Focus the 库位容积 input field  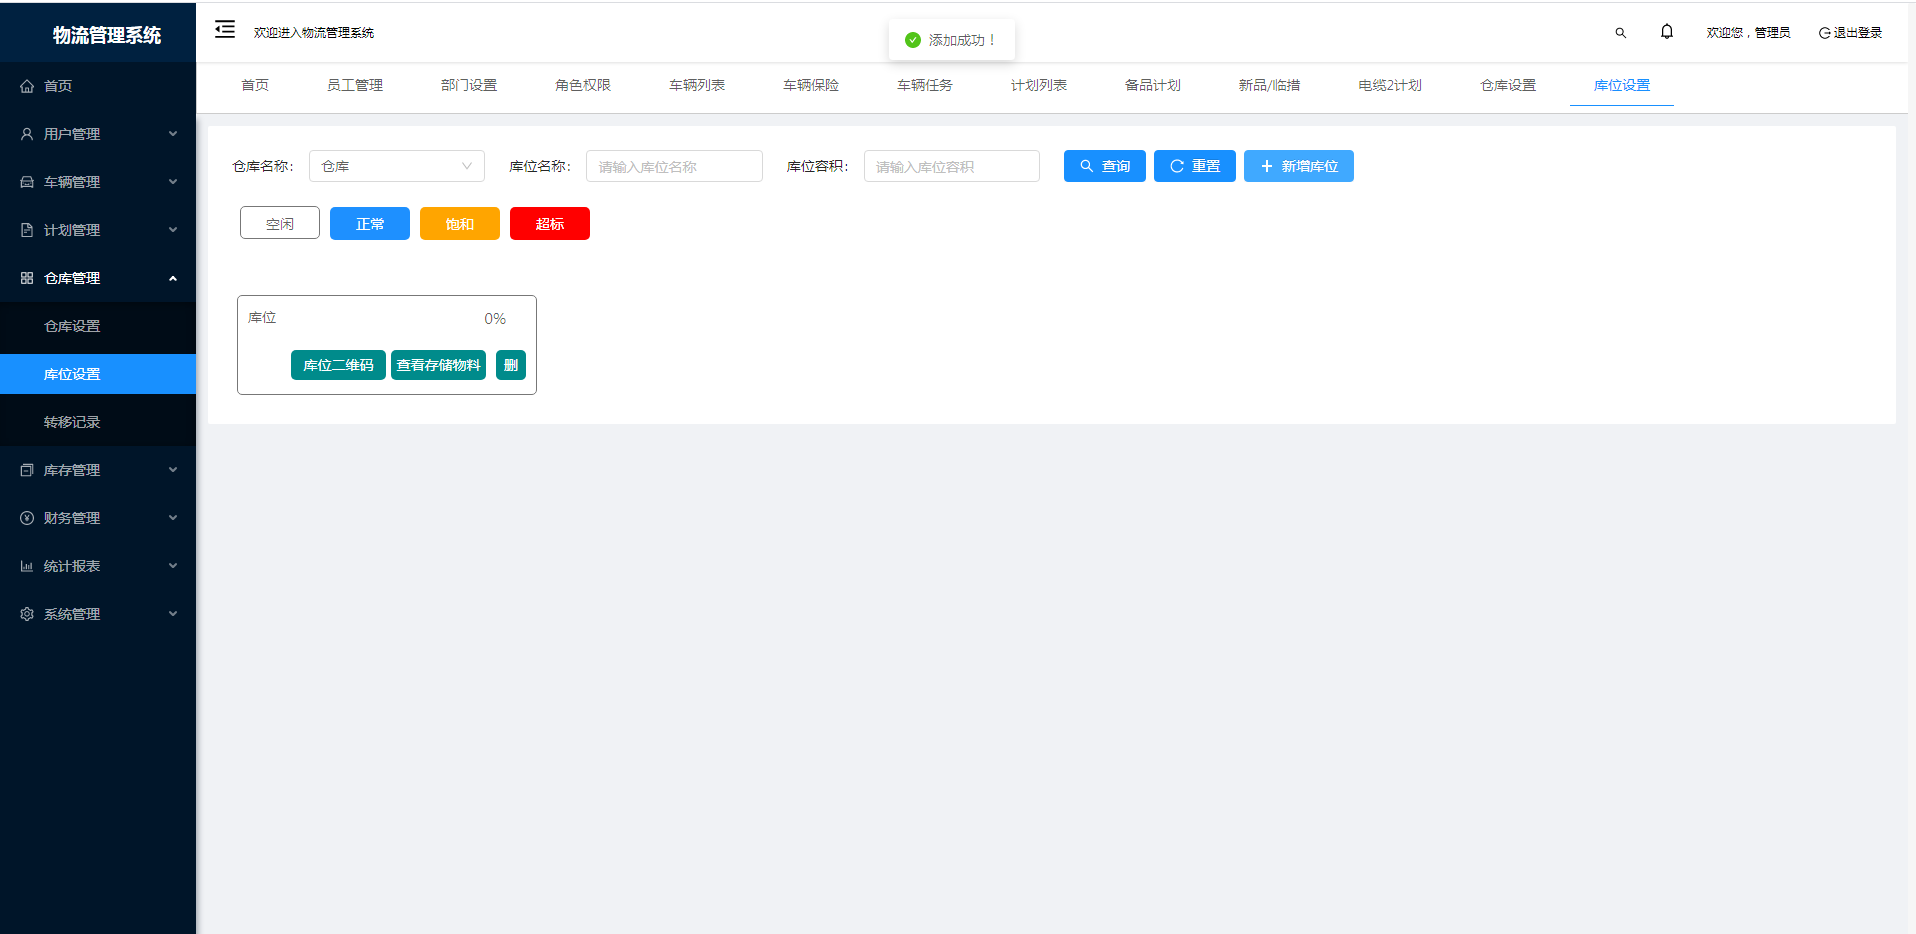[x=952, y=166]
